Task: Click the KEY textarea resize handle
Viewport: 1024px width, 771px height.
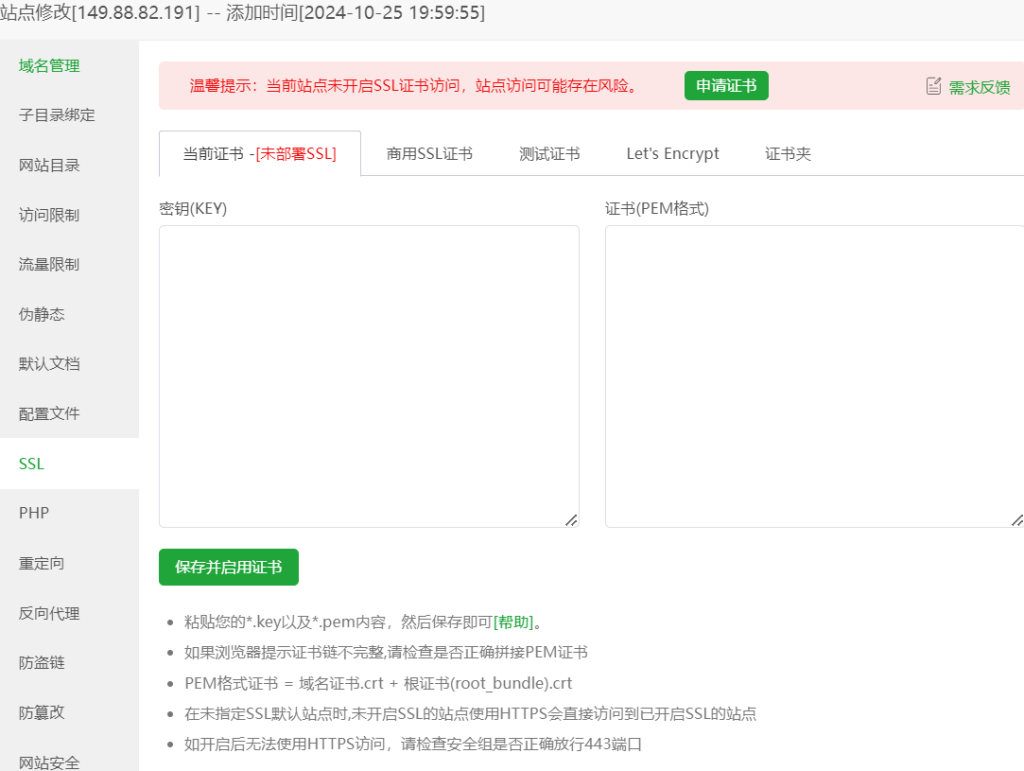Action: [571, 519]
